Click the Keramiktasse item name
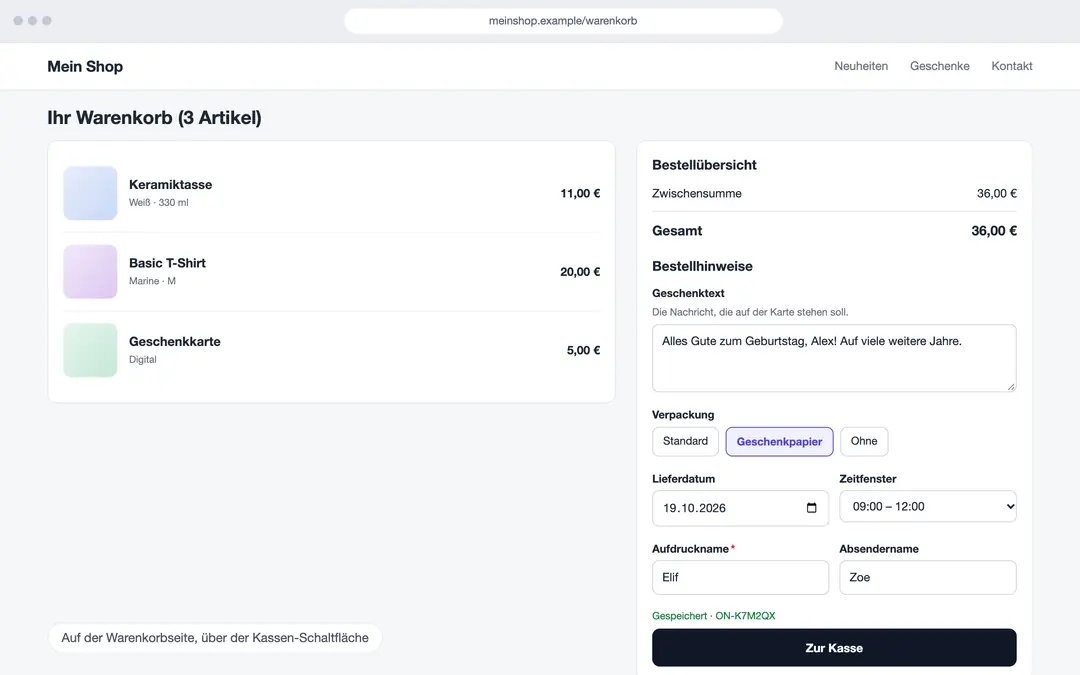 (170, 185)
